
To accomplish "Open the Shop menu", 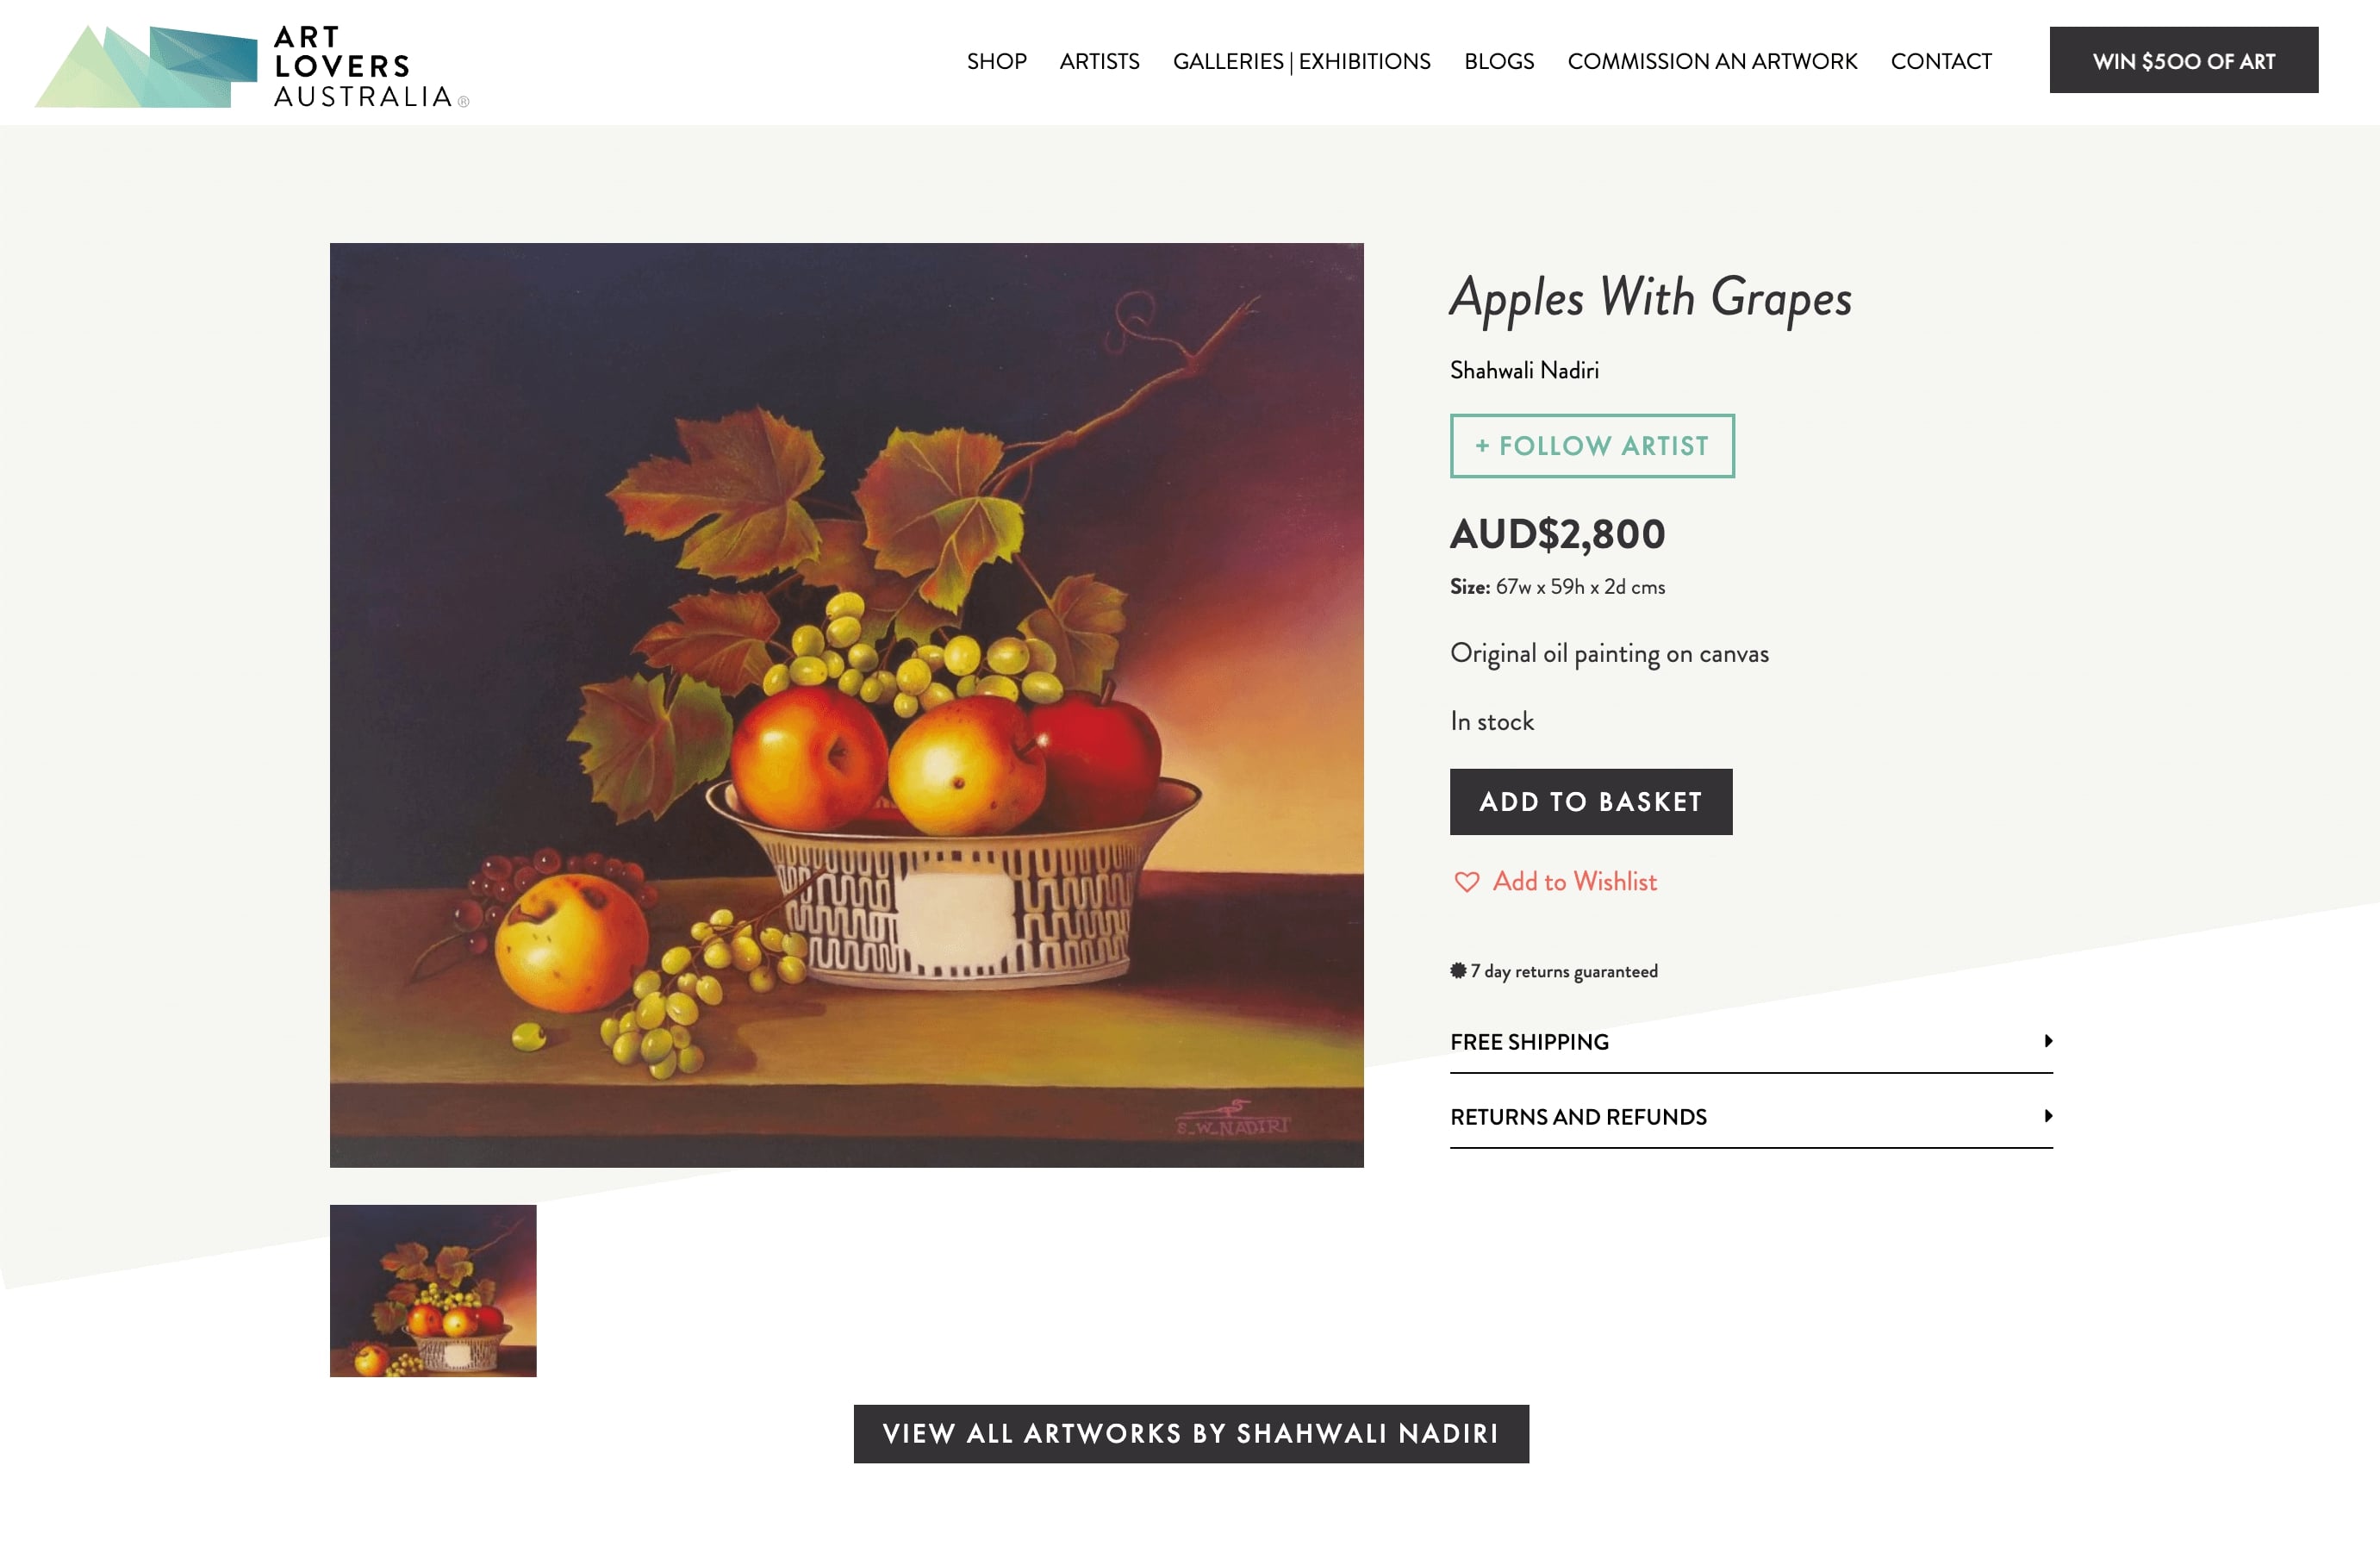I will [996, 61].
